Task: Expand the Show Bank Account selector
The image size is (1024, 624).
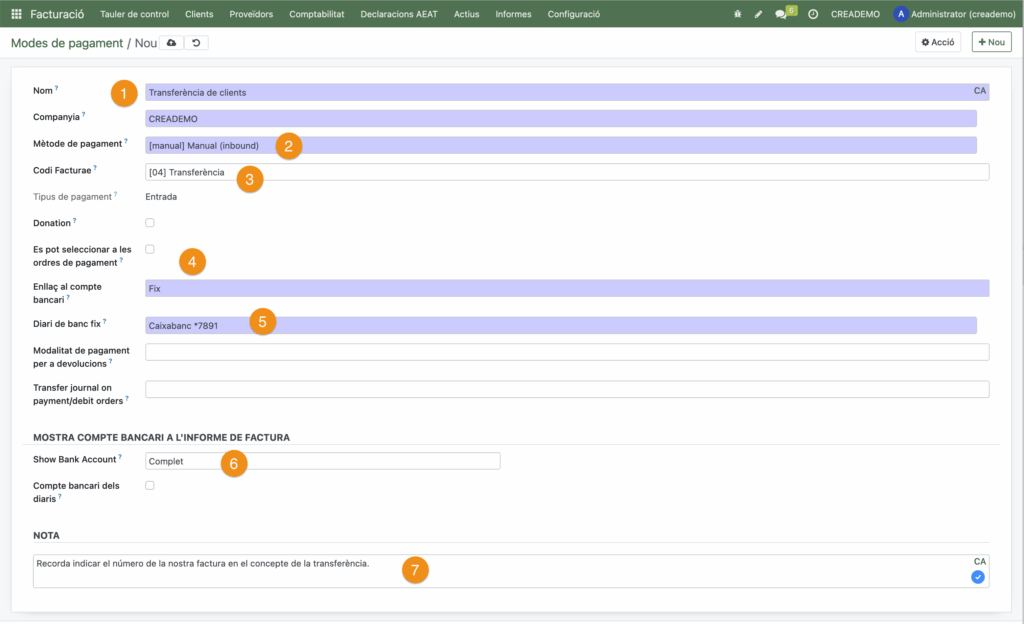Action: pyautogui.click(x=322, y=461)
